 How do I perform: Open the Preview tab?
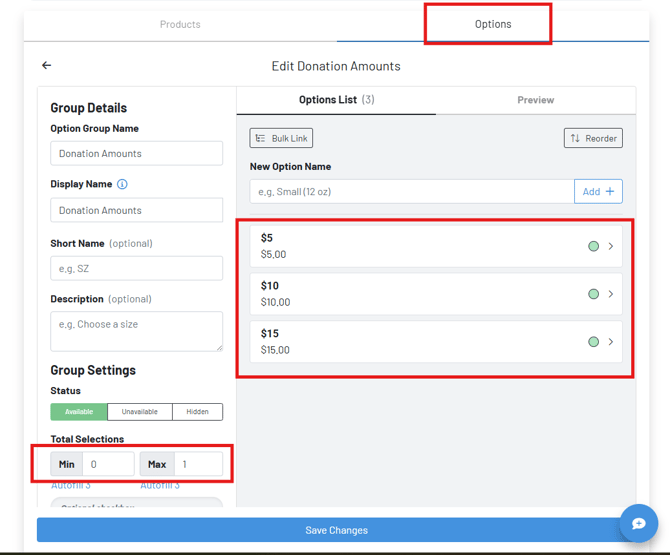(x=535, y=100)
